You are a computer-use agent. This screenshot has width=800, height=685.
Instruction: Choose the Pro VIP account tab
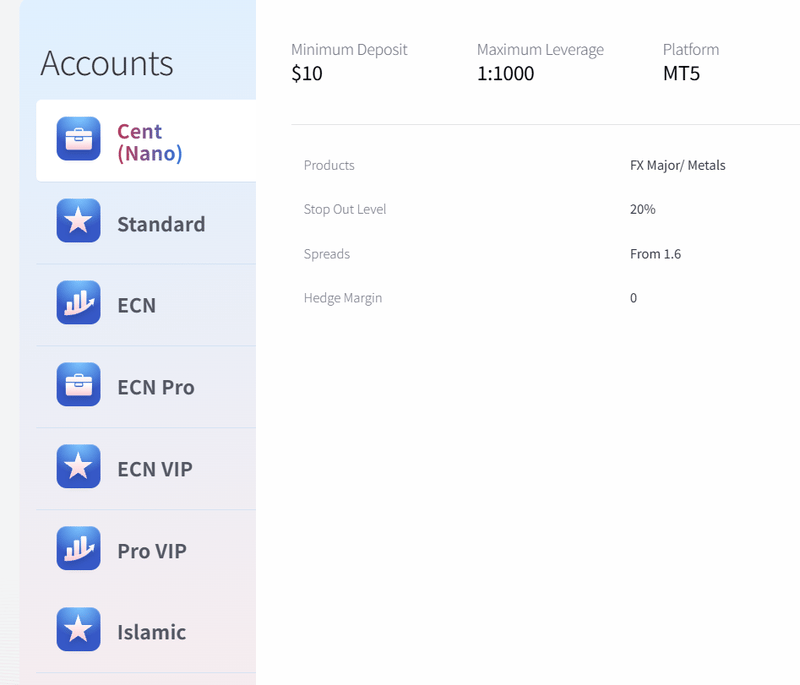(x=146, y=551)
